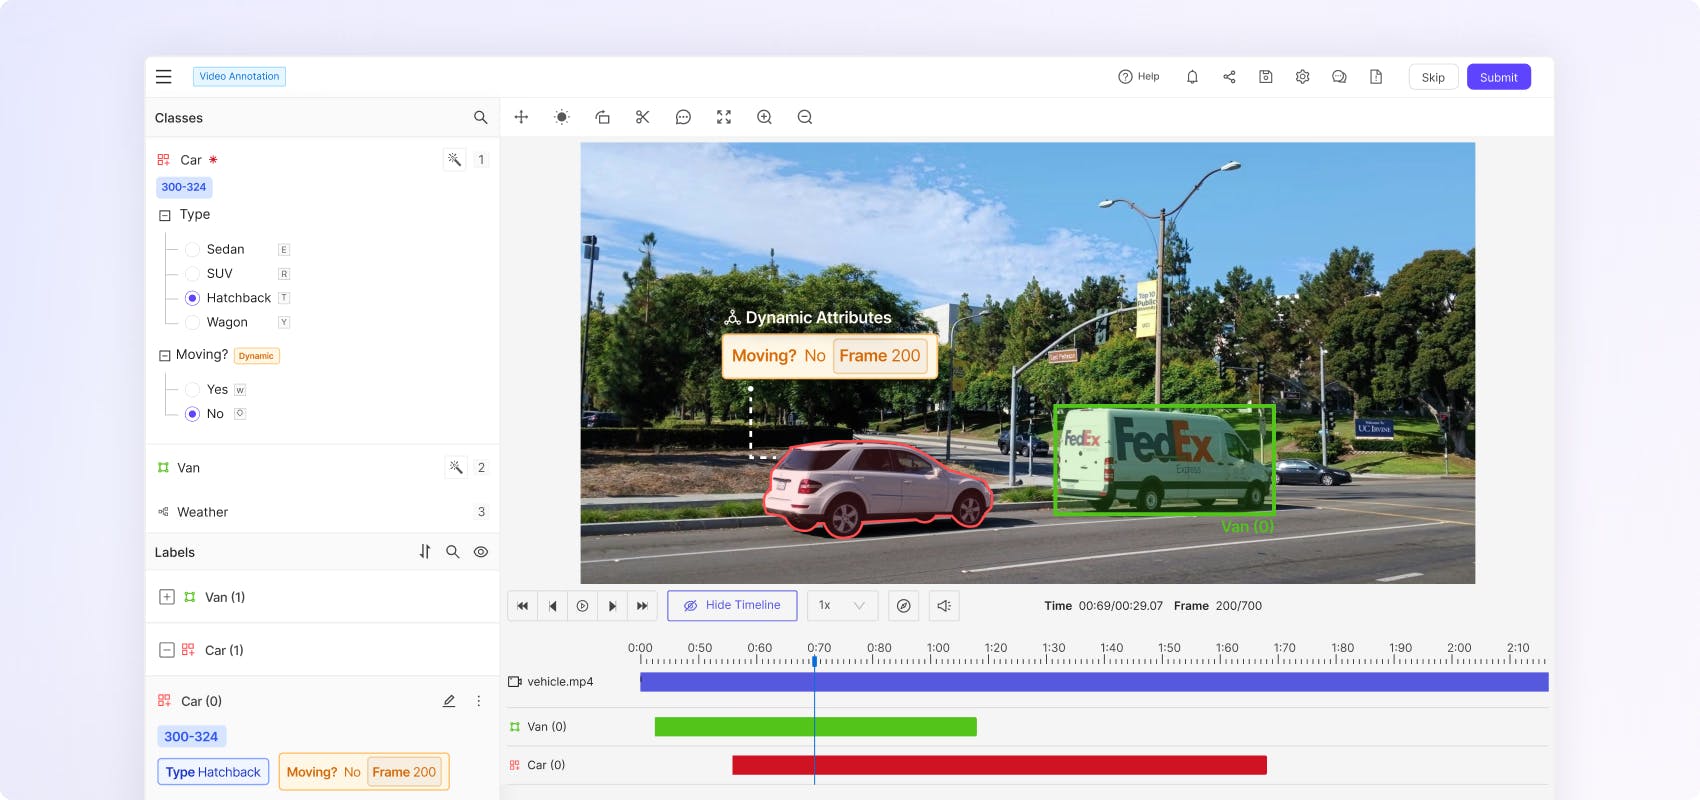Collapse the Type attribute tree

[165, 215]
